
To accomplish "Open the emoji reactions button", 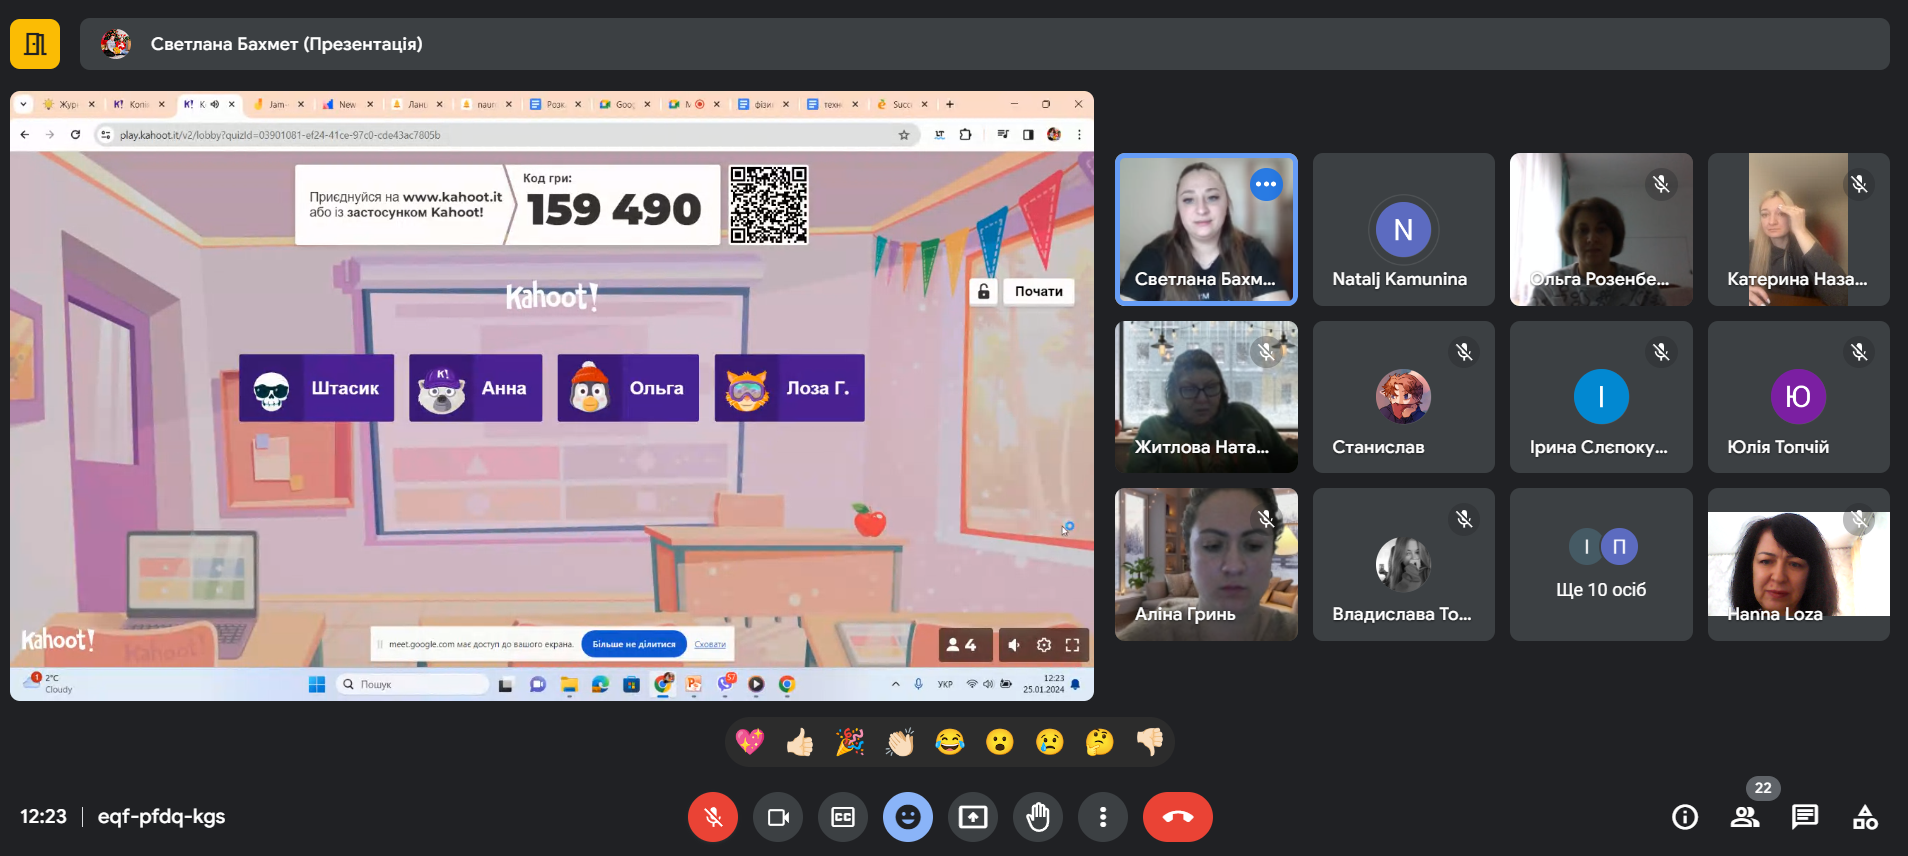I will tap(907, 817).
